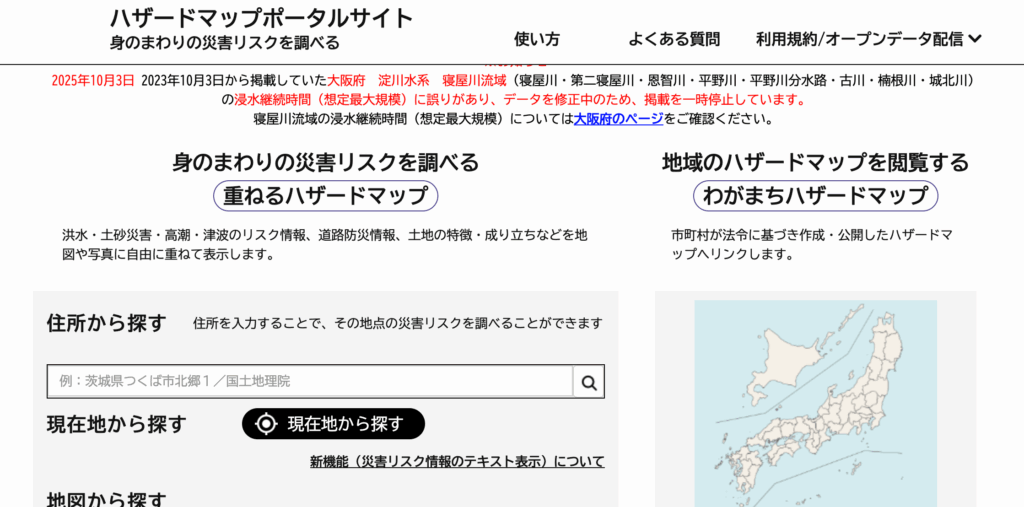Image resolution: width=1024 pixels, height=507 pixels.
Task: Click the magnifier search icon beside address field
Action: [x=589, y=381]
